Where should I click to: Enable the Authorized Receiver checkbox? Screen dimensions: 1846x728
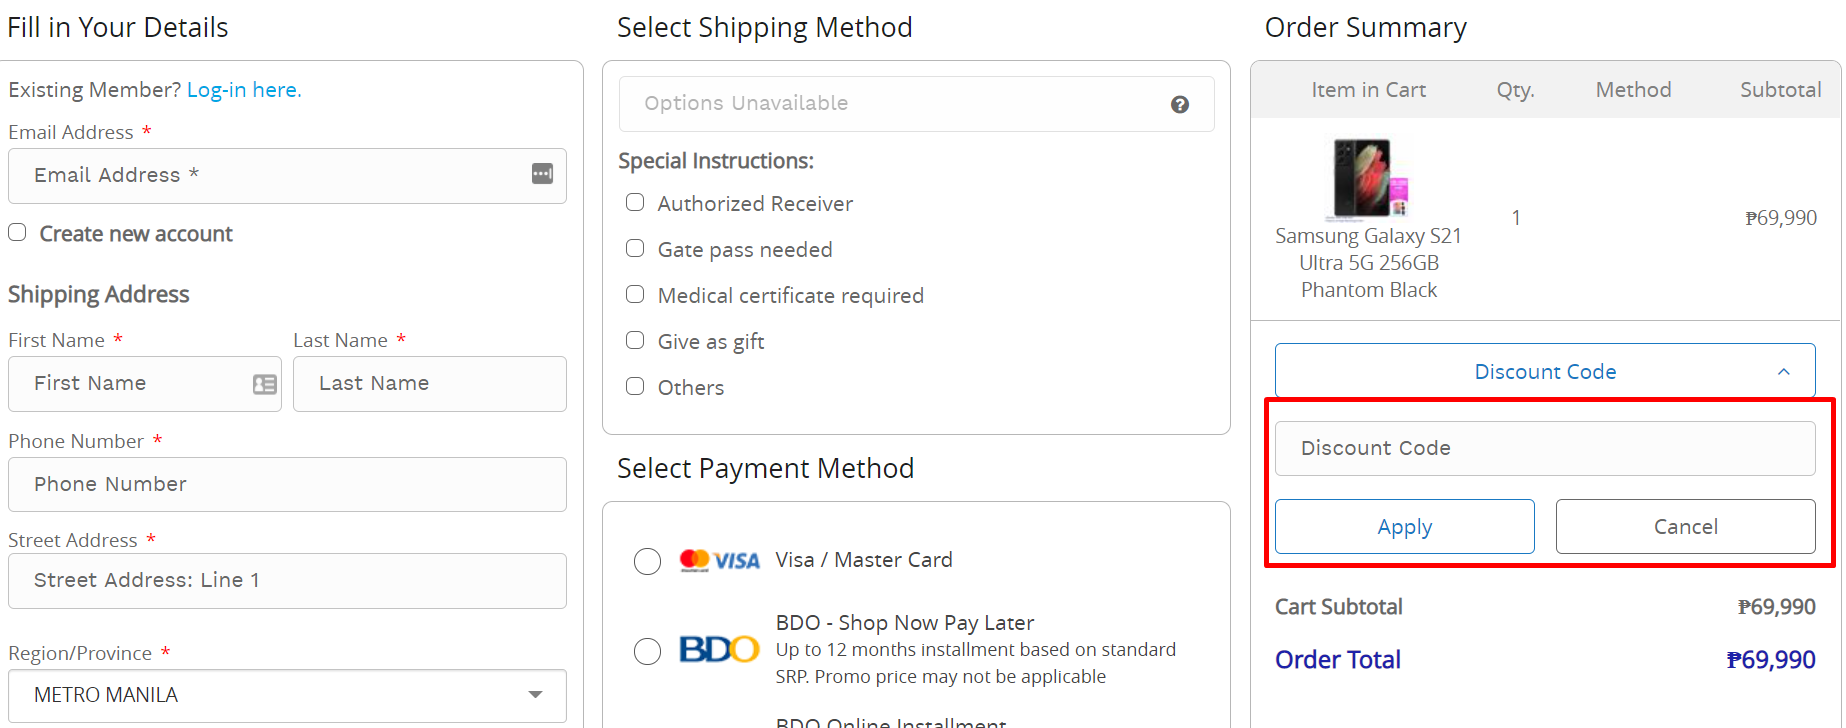(x=635, y=202)
